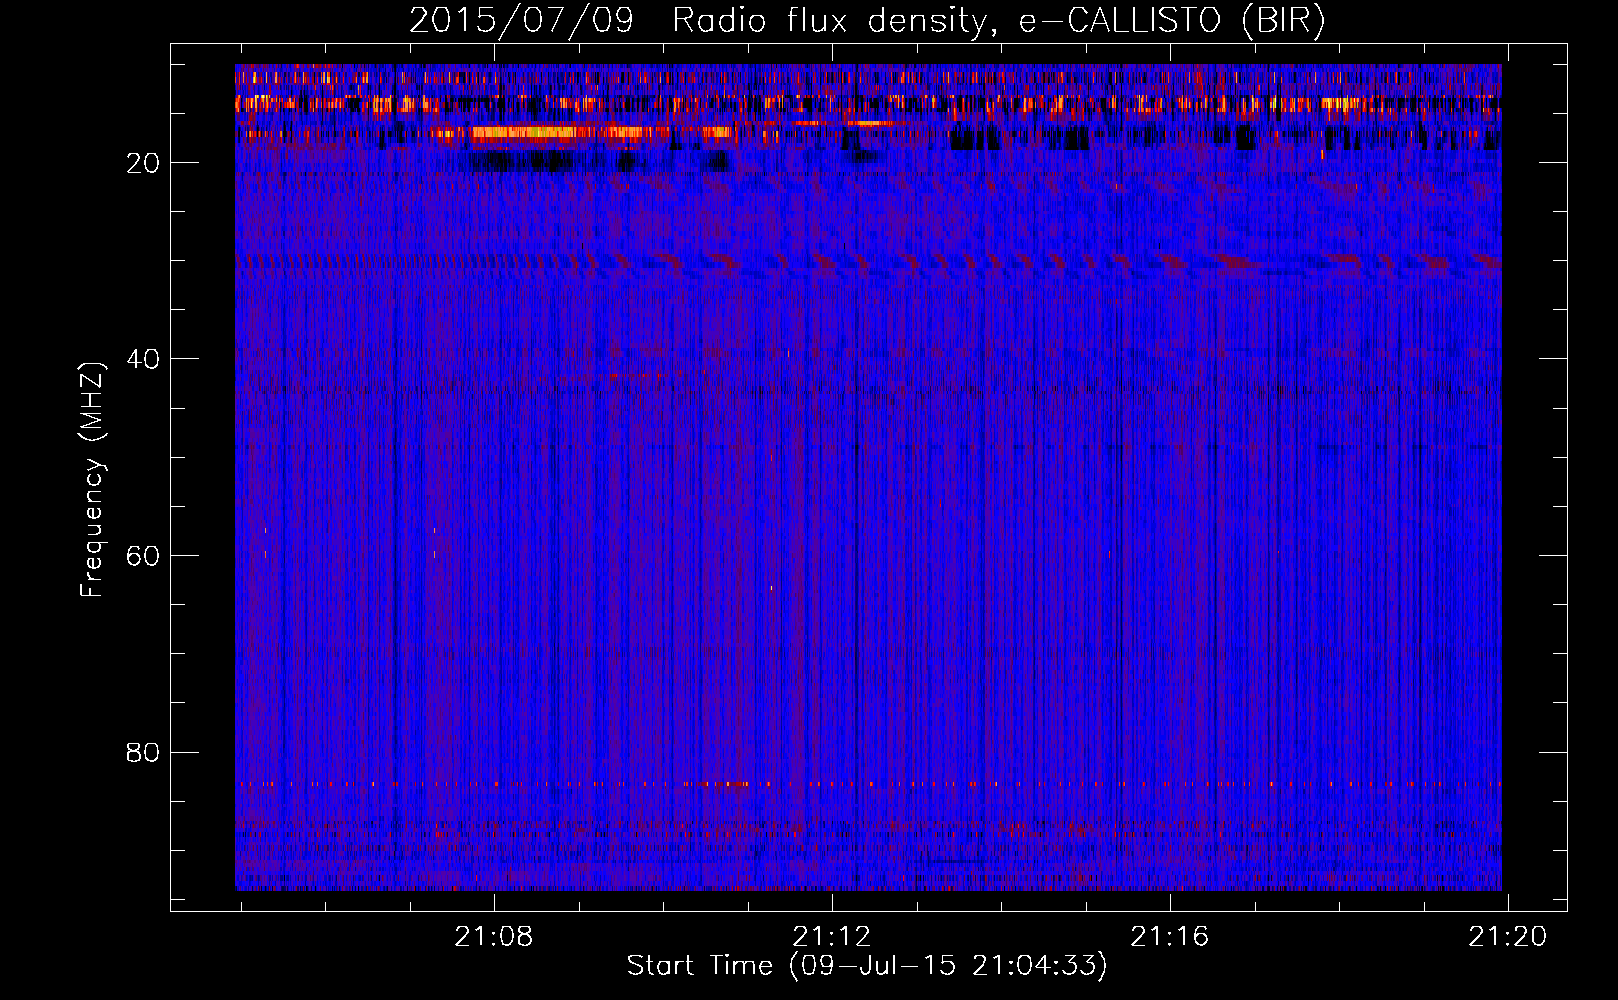The width and height of the screenshot is (1618, 1000).
Task: Select the 'Frequency (MHZ)' axis label
Action: tap(92, 480)
